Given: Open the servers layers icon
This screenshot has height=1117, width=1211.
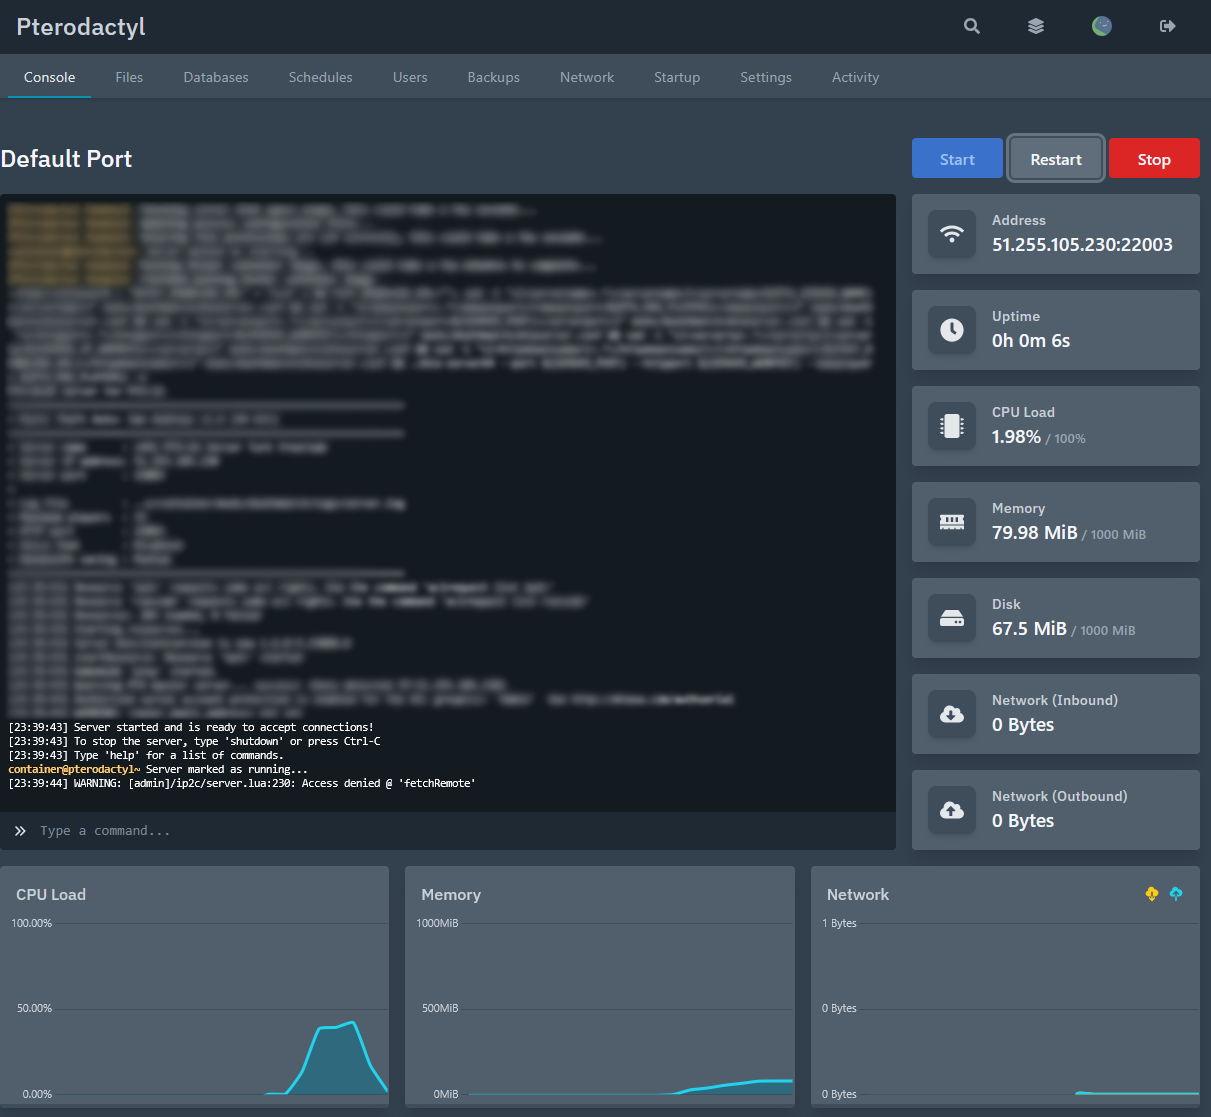Looking at the screenshot, I should (x=1036, y=27).
